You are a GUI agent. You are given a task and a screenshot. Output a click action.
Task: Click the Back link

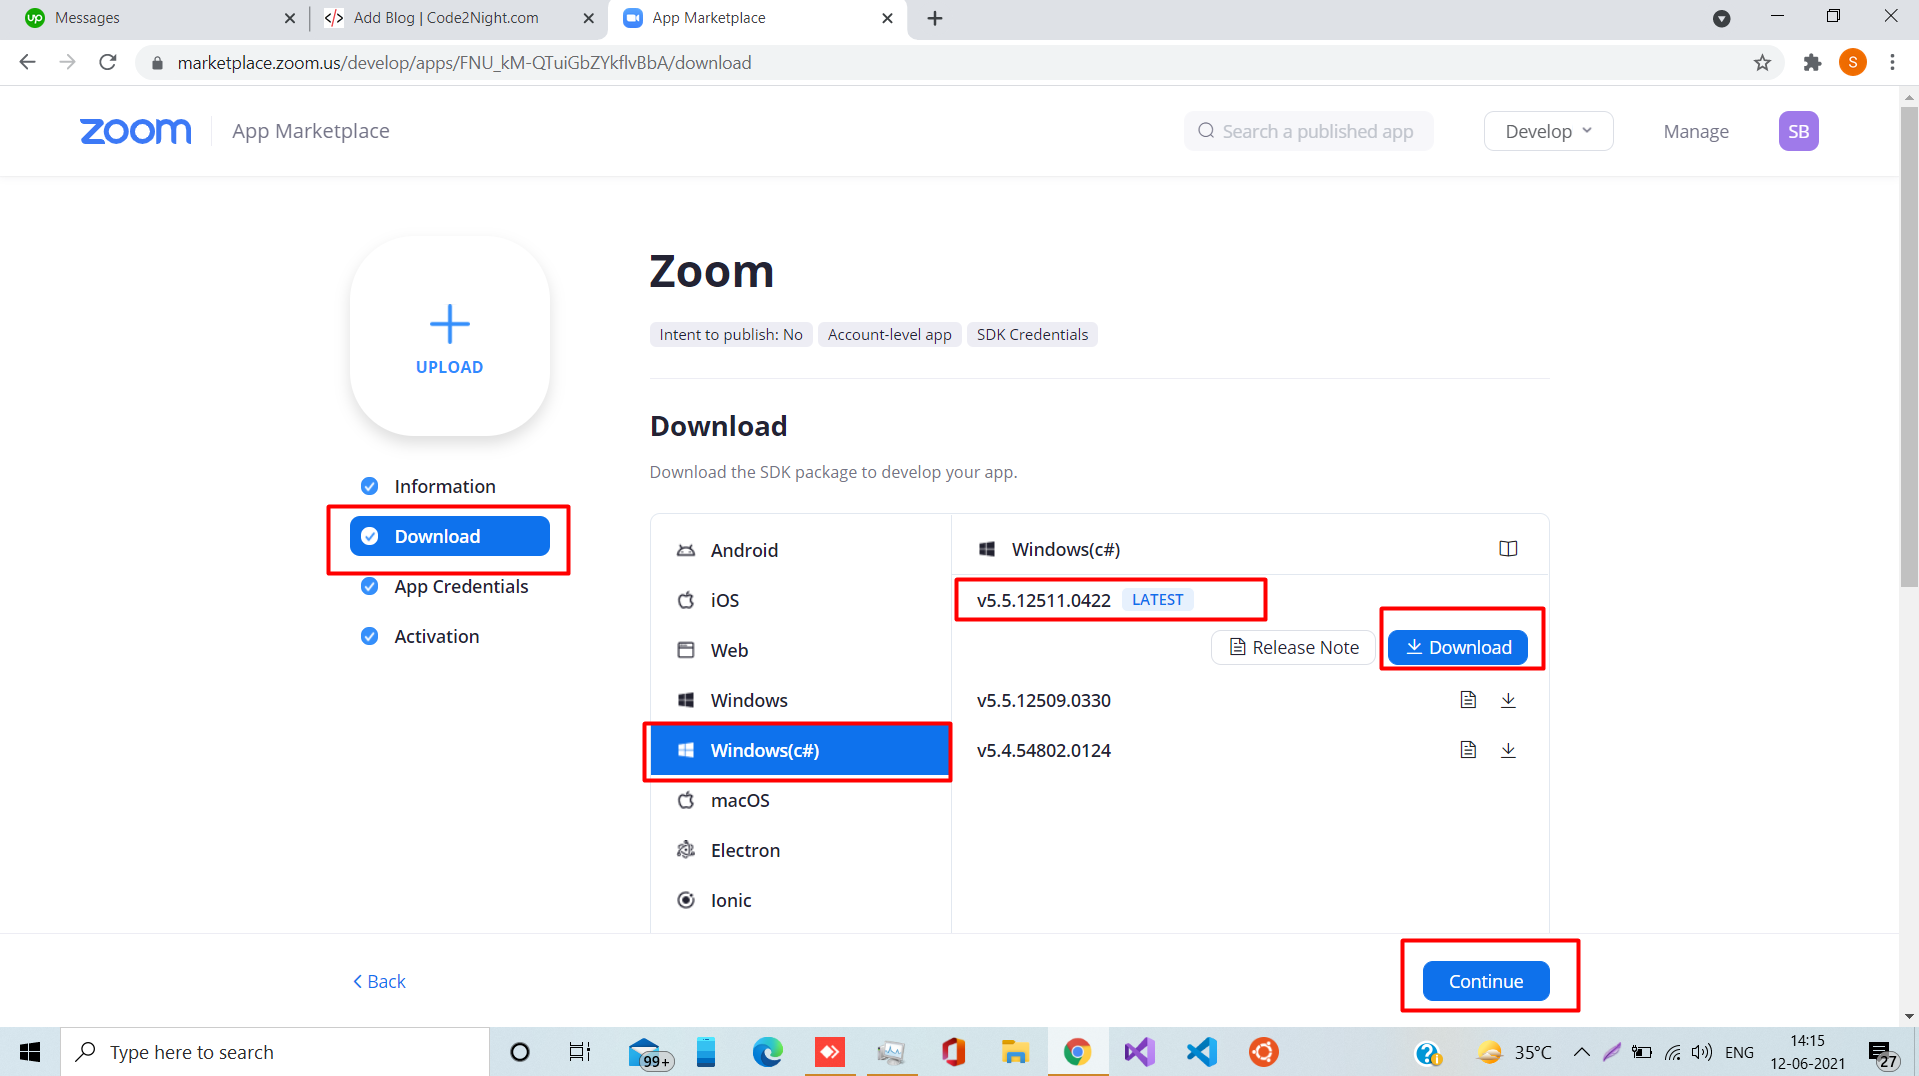click(379, 981)
